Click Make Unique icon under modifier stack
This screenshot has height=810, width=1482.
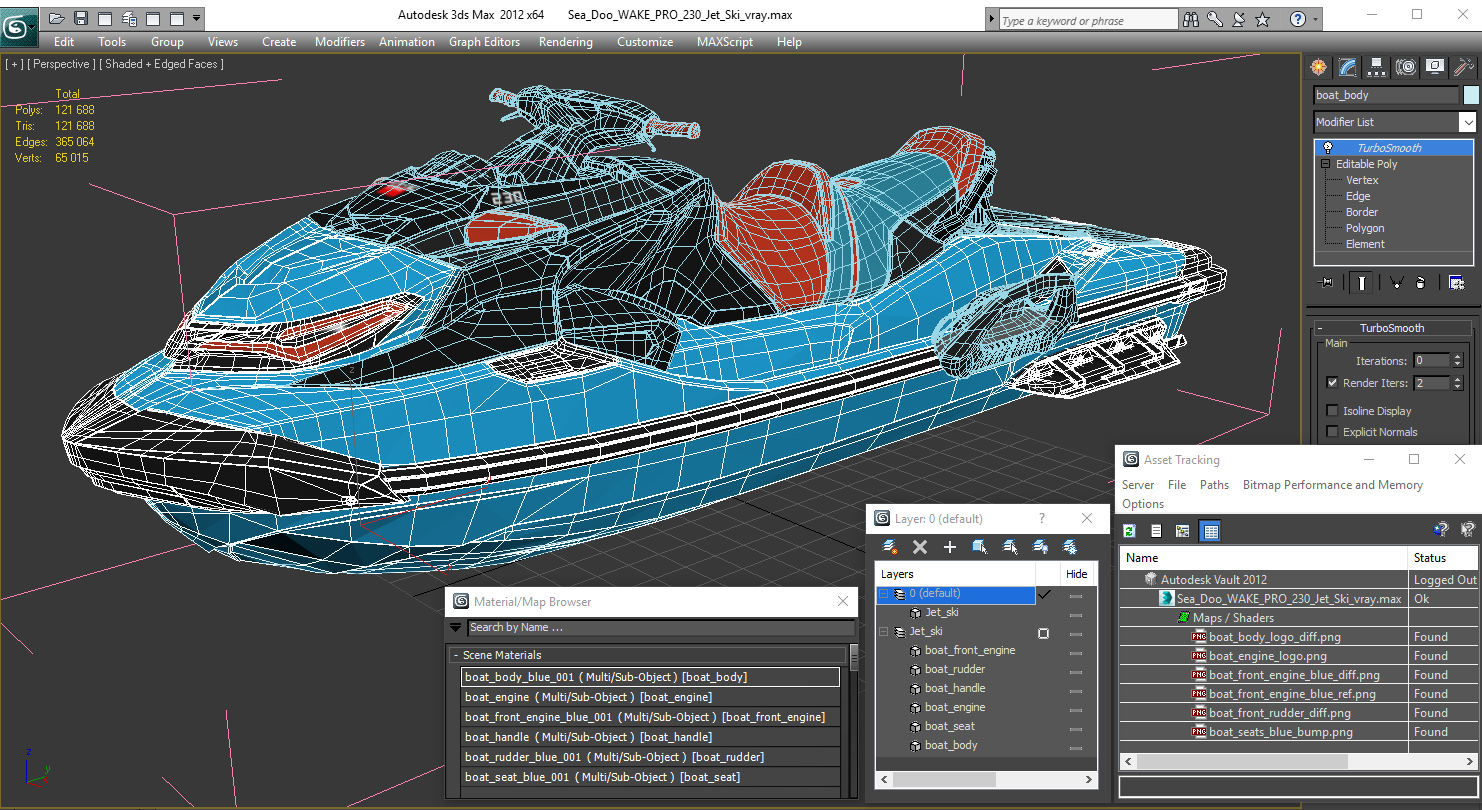tap(1396, 283)
